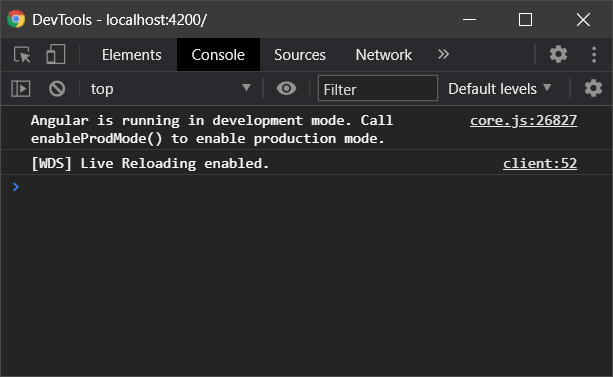Select the Live Reloading enabled message
This screenshot has height=377, width=613.
[150, 163]
